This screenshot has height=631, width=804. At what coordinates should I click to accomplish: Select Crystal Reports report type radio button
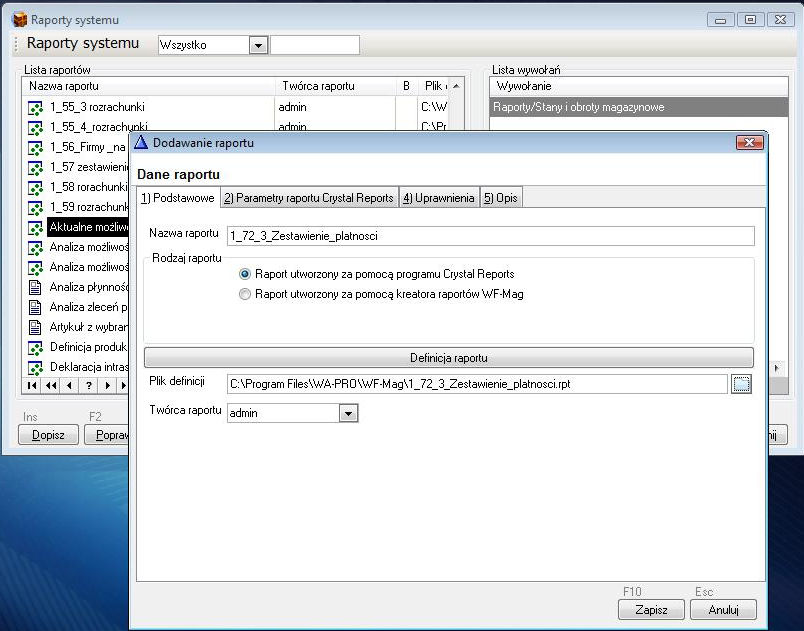pos(245,274)
